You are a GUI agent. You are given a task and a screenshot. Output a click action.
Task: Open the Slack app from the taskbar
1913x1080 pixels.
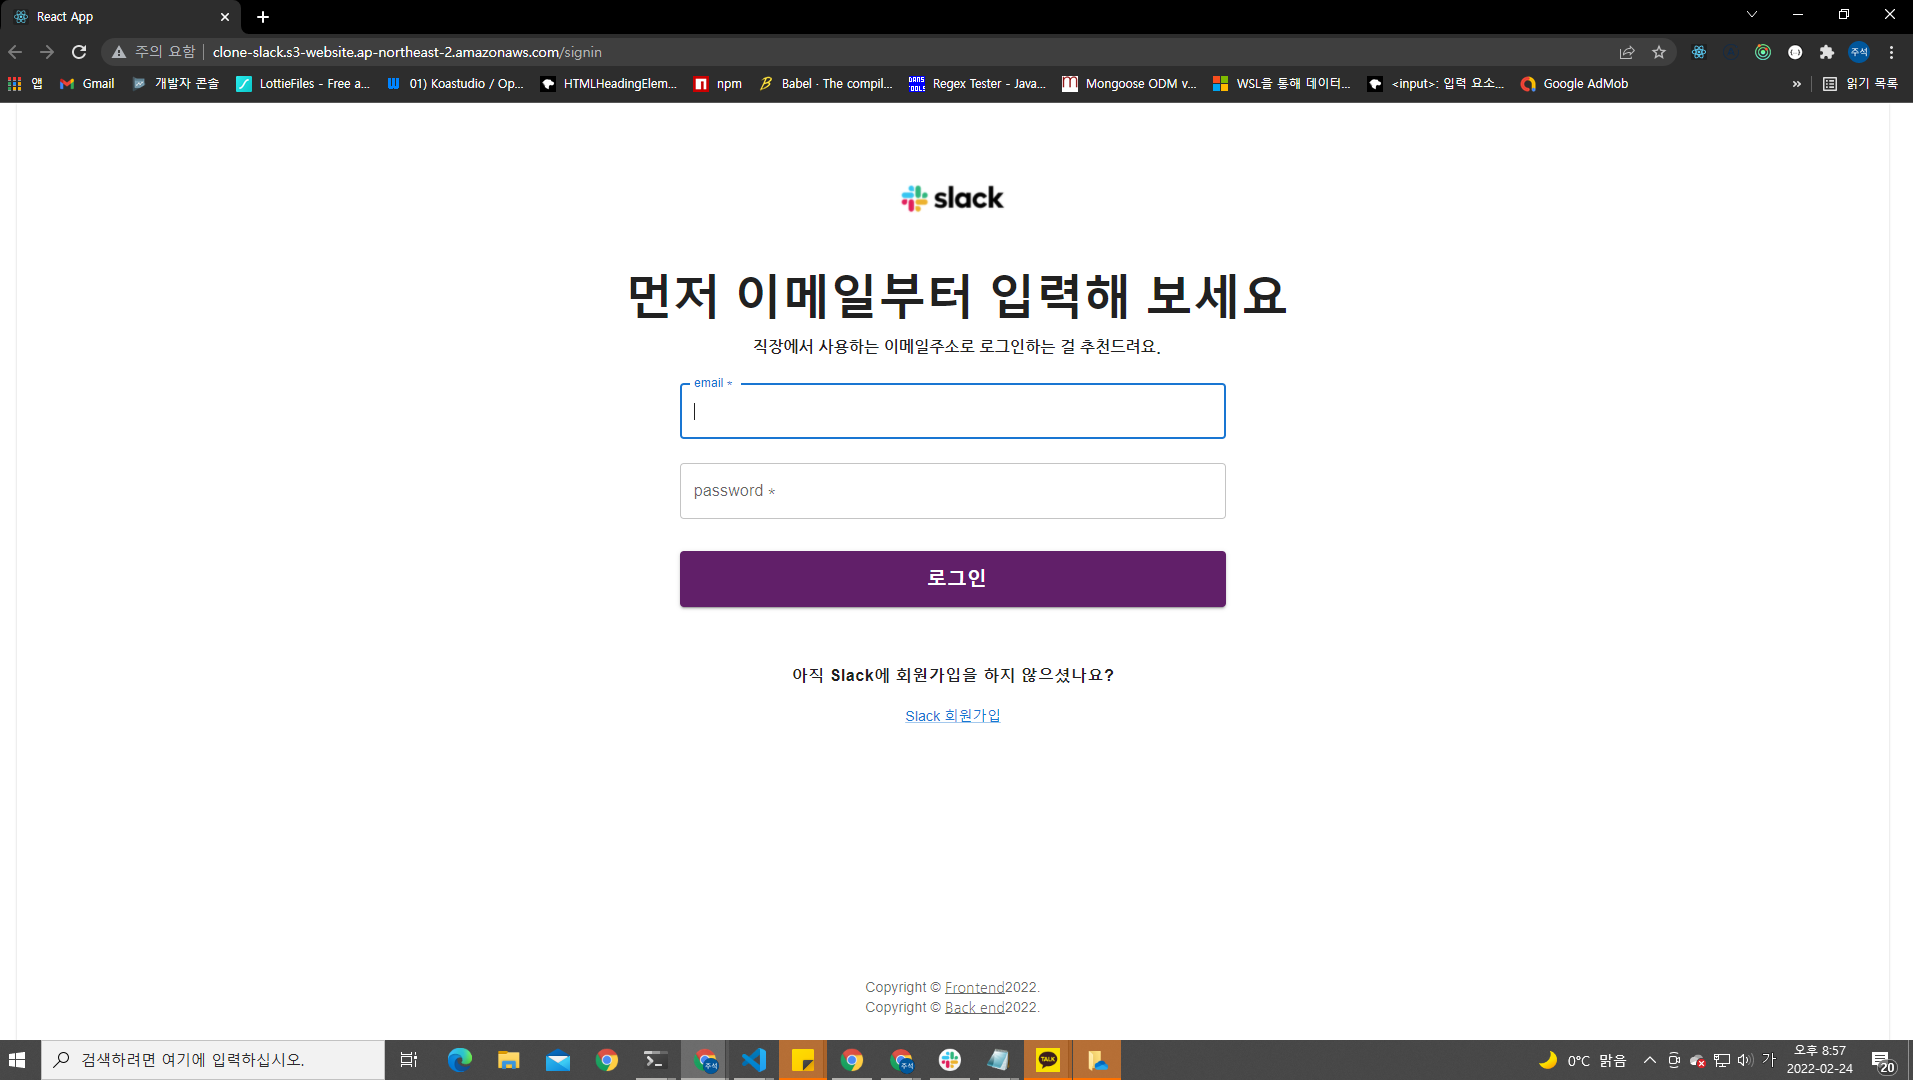pyautogui.click(x=949, y=1060)
